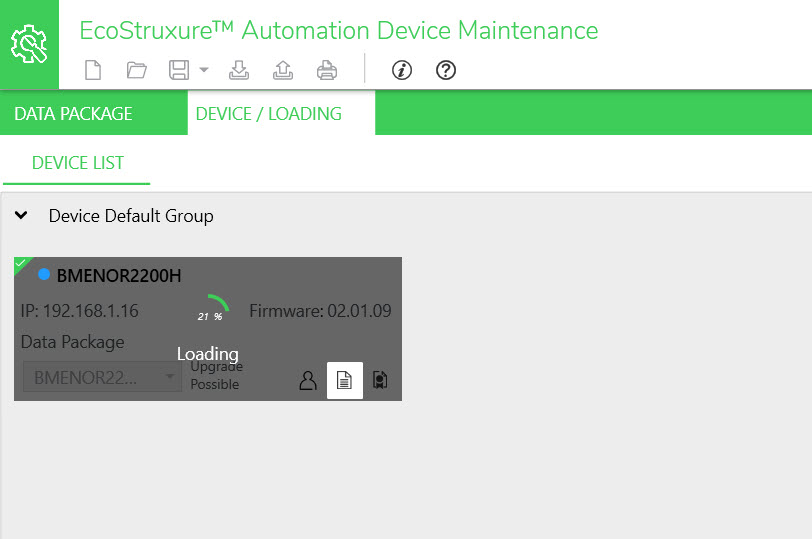
Task: Select the BMENOR2200H device name
Action: pyautogui.click(x=119, y=275)
